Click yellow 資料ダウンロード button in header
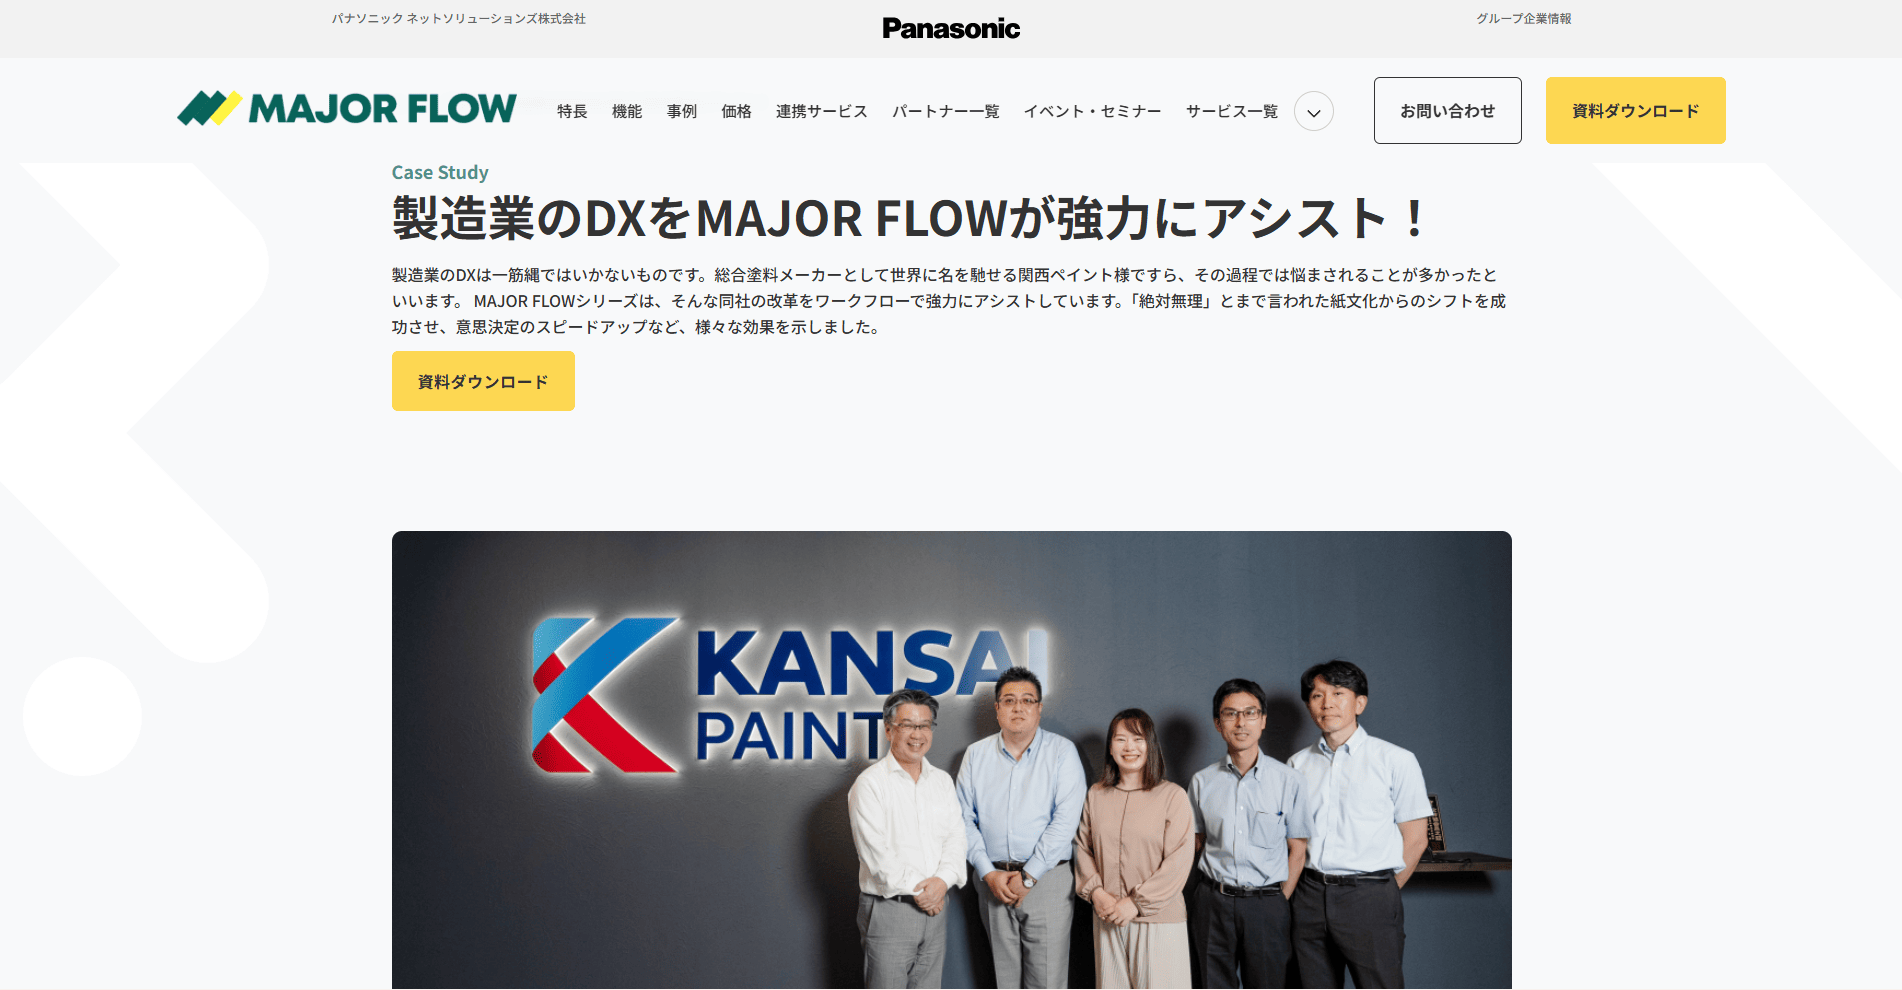Image resolution: width=1902 pixels, height=990 pixels. click(x=1636, y=110)
